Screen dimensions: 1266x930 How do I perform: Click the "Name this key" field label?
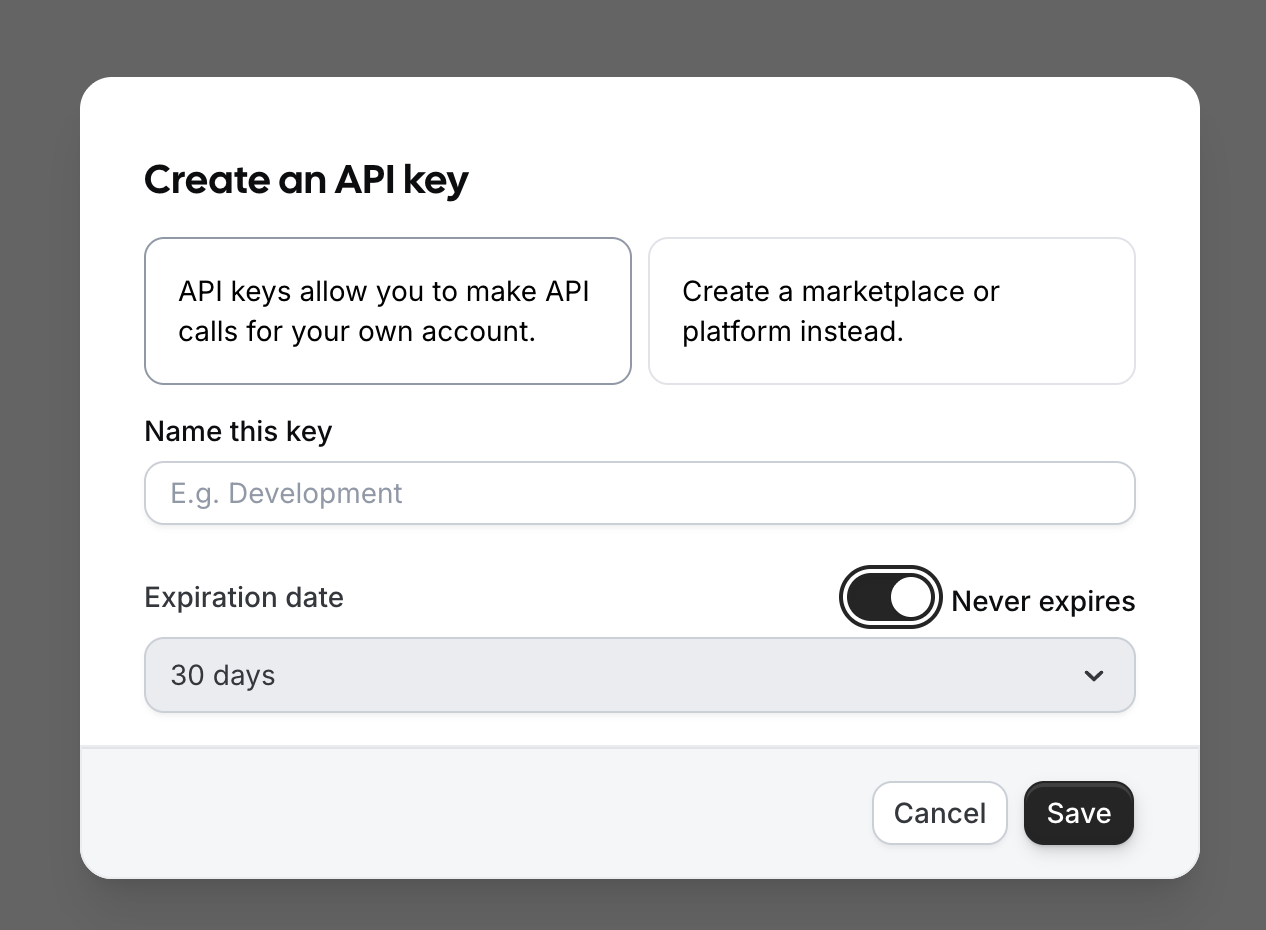[x=238, y=431]
